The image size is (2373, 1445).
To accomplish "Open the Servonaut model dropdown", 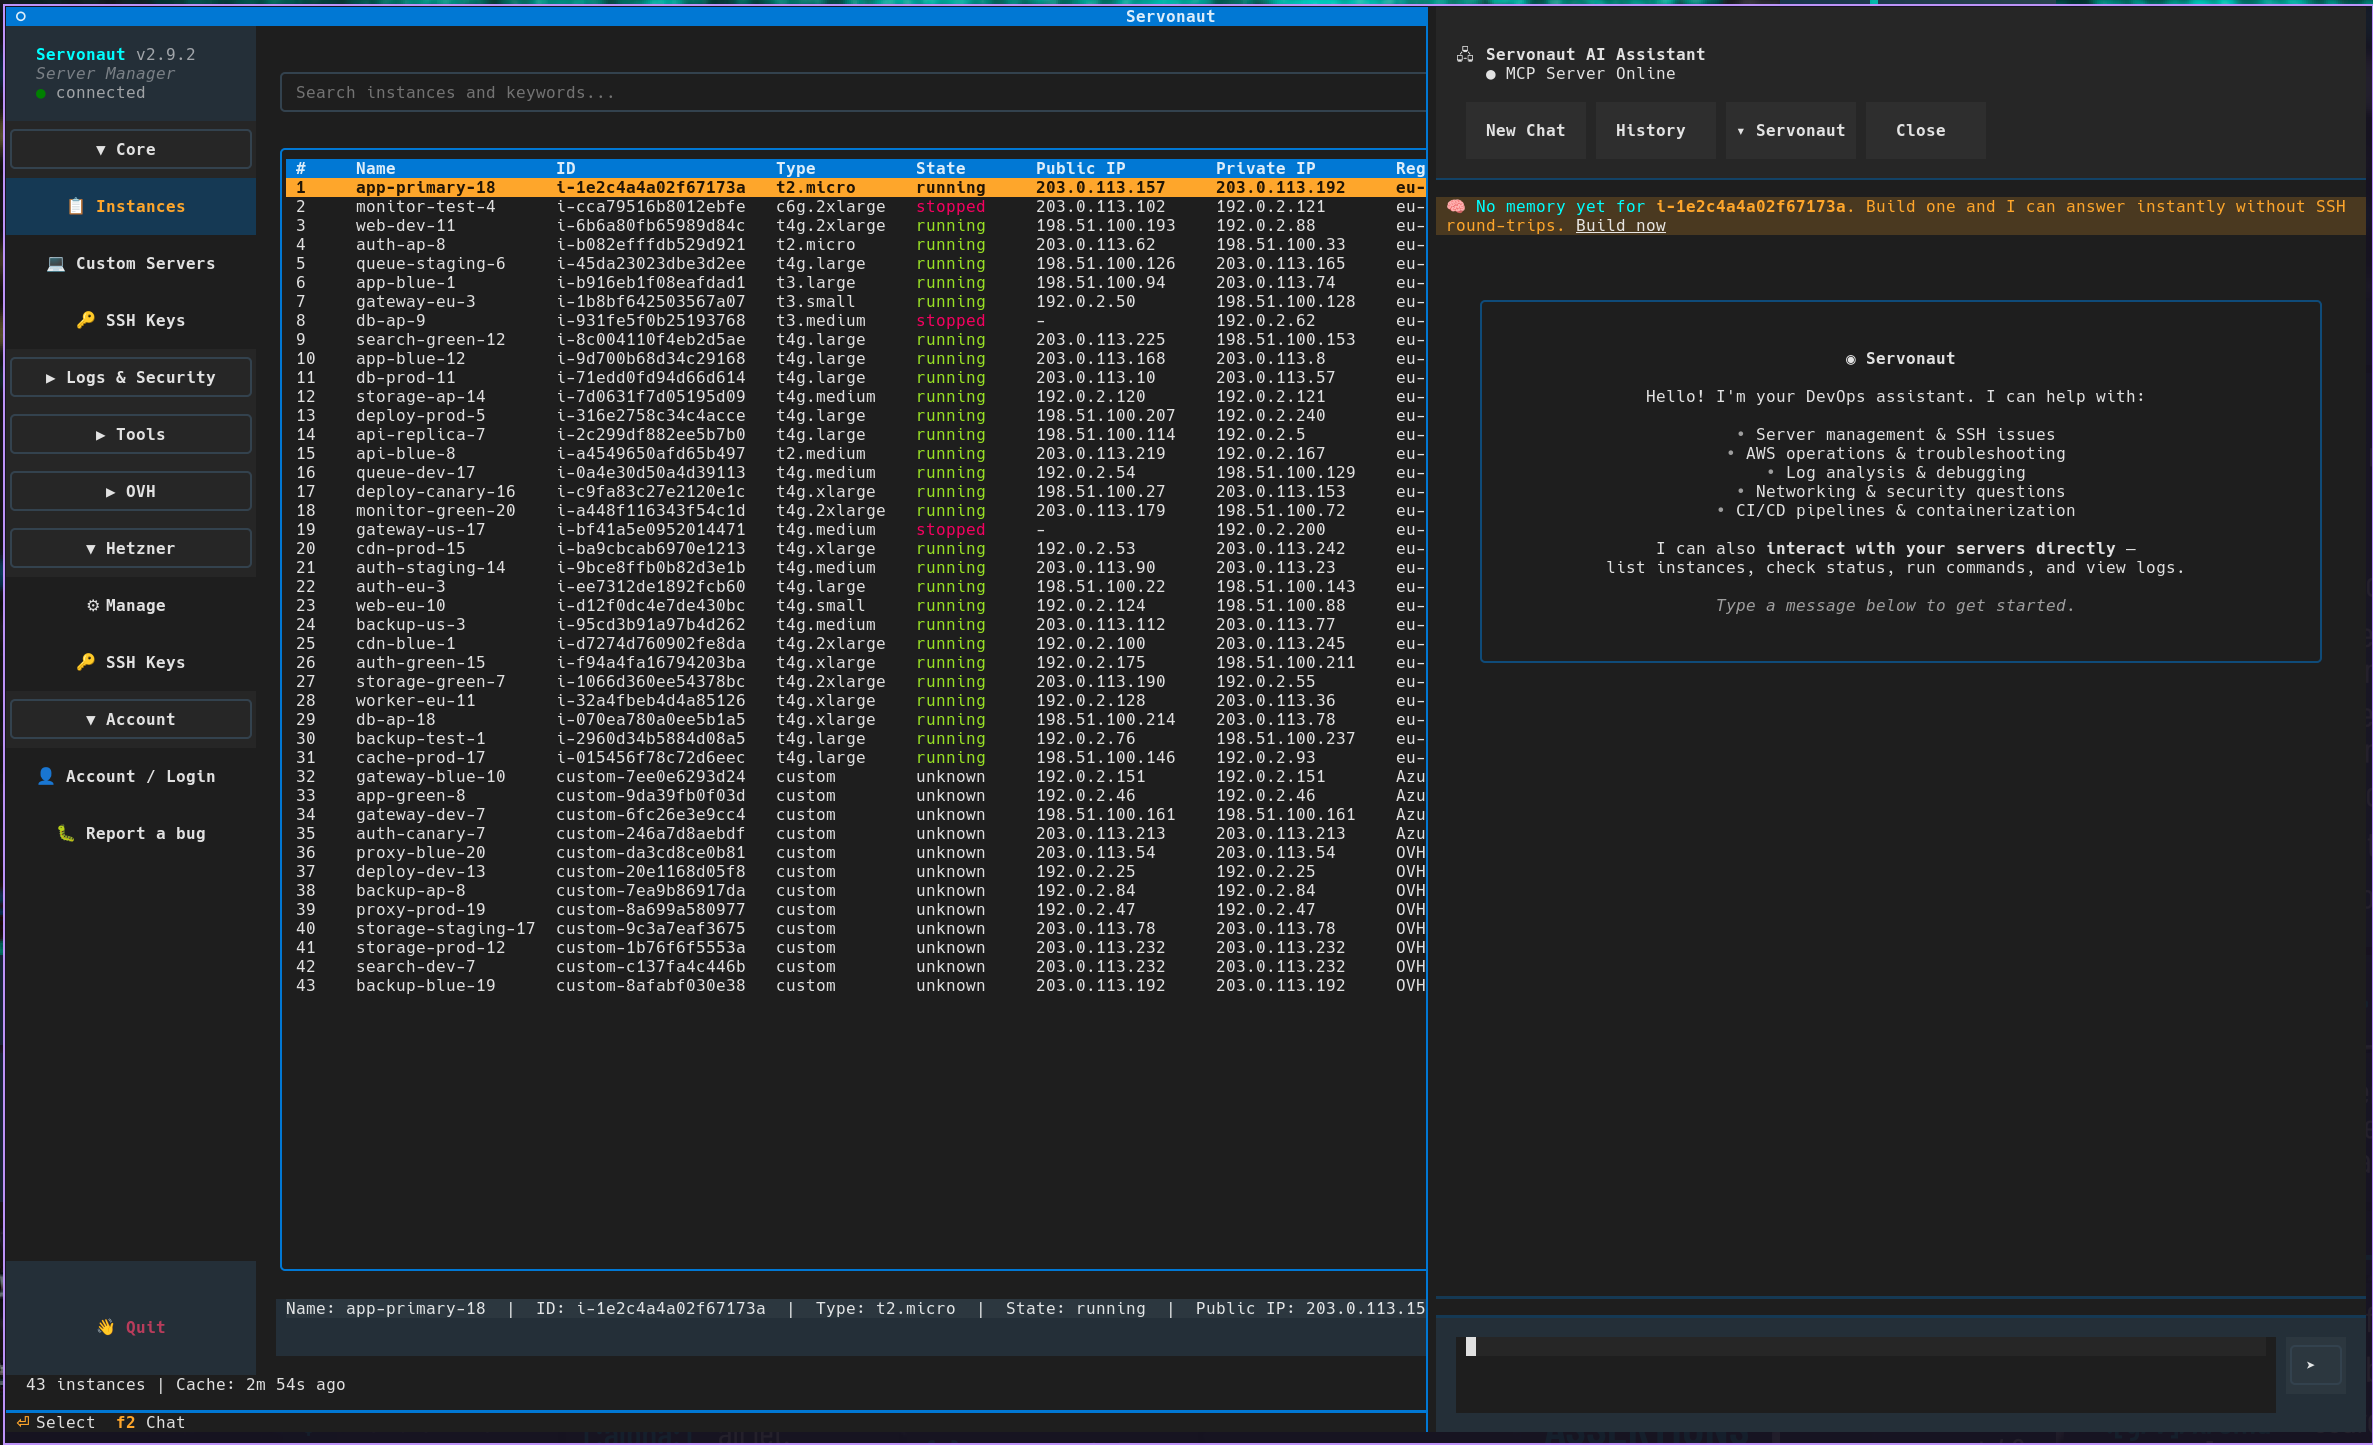I will [x=1790, y=130].
